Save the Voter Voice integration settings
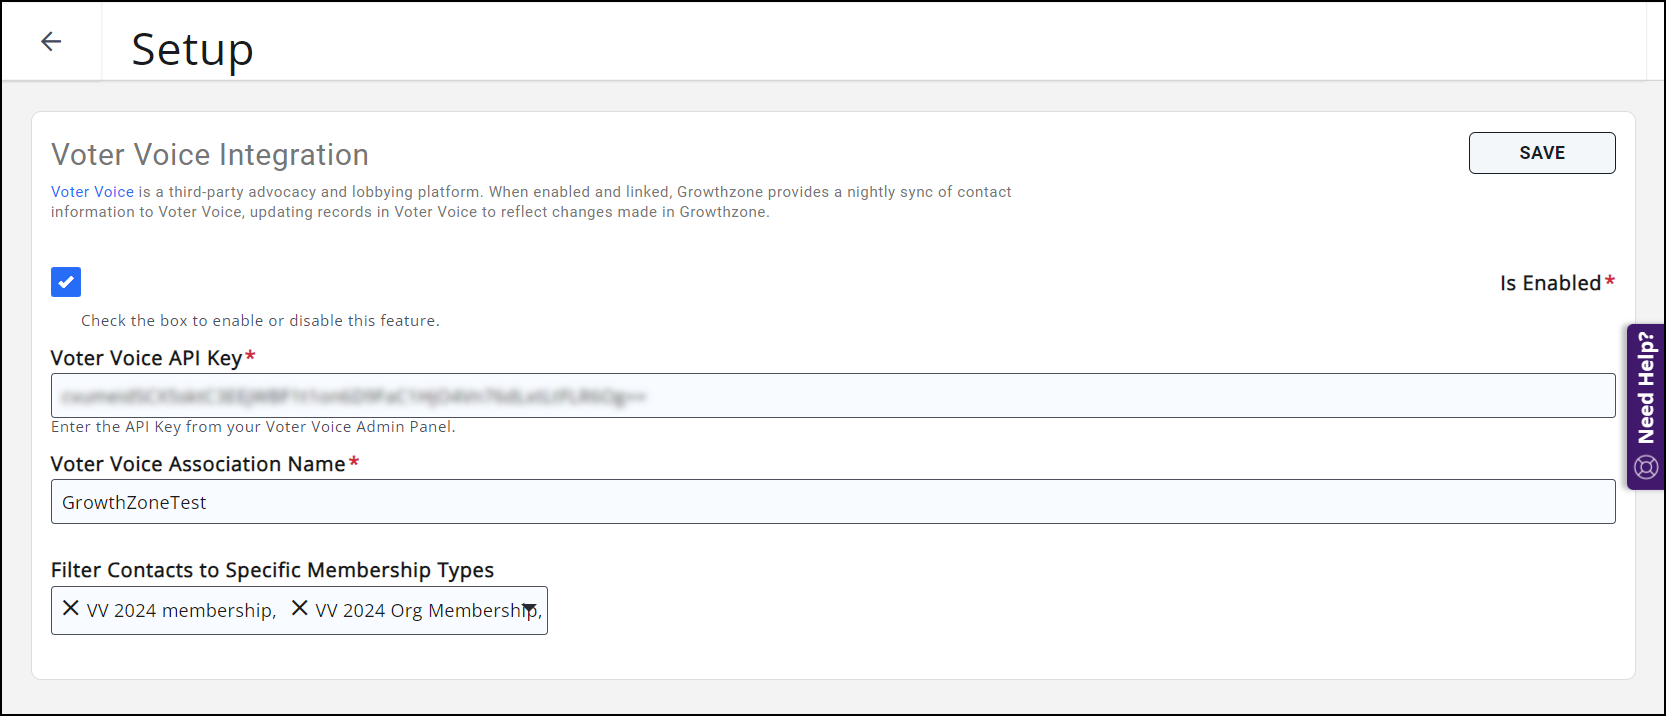 click(x=1541, y=153)
